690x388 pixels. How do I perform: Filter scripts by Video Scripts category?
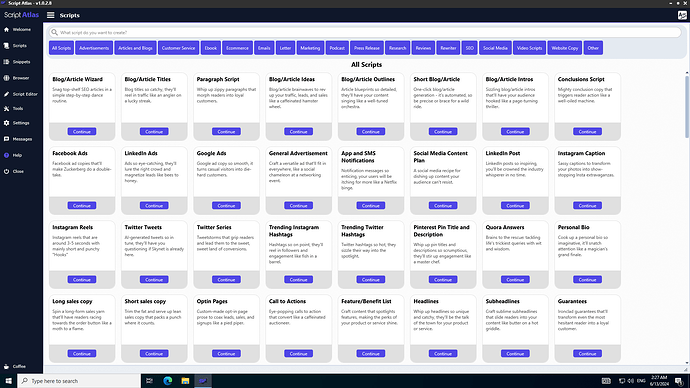pos(529,48)
